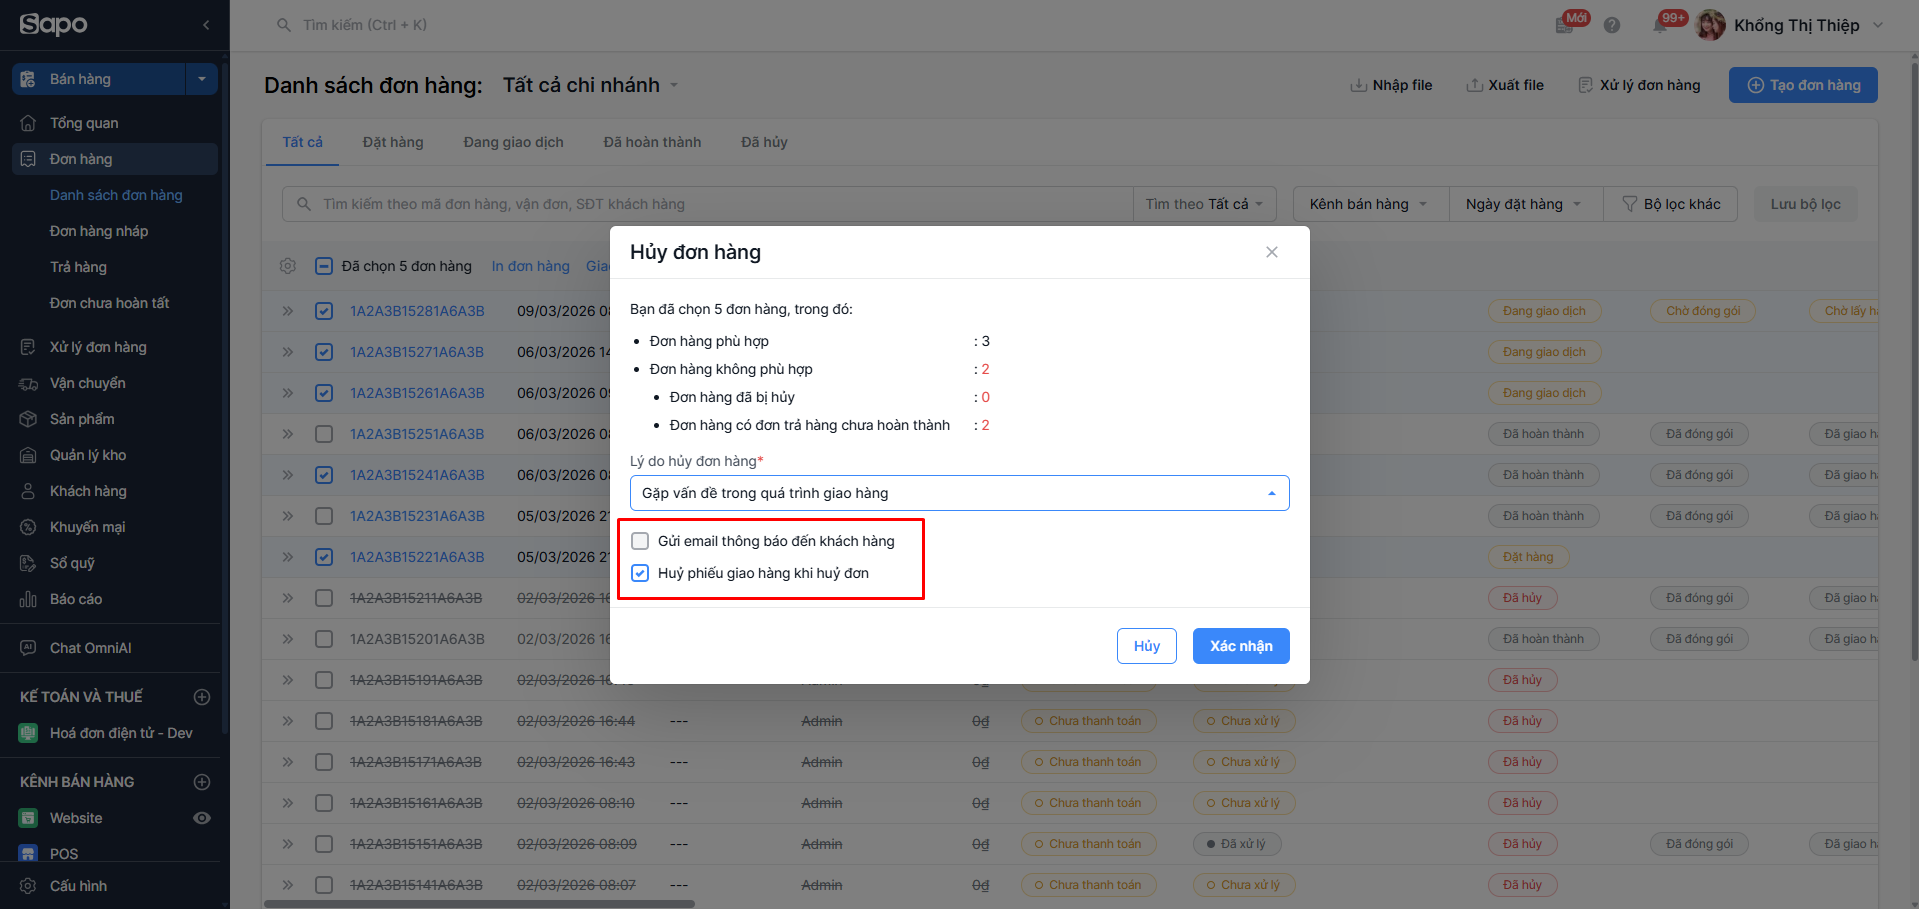
Task: Open Trả hàng in the sidebar menu
Action: [78, 267]
